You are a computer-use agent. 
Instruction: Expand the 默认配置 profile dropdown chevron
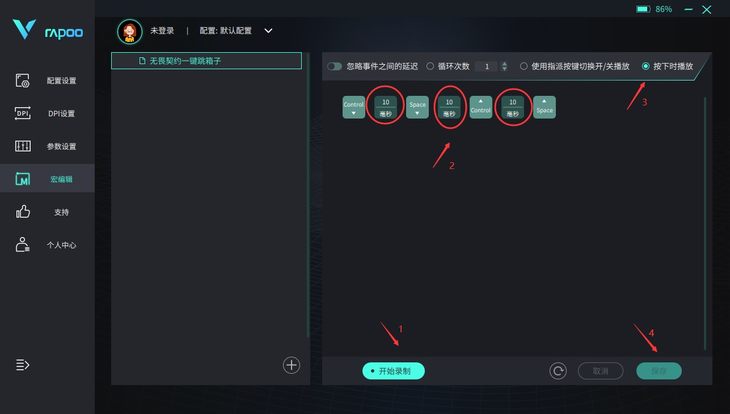point(268,31)
